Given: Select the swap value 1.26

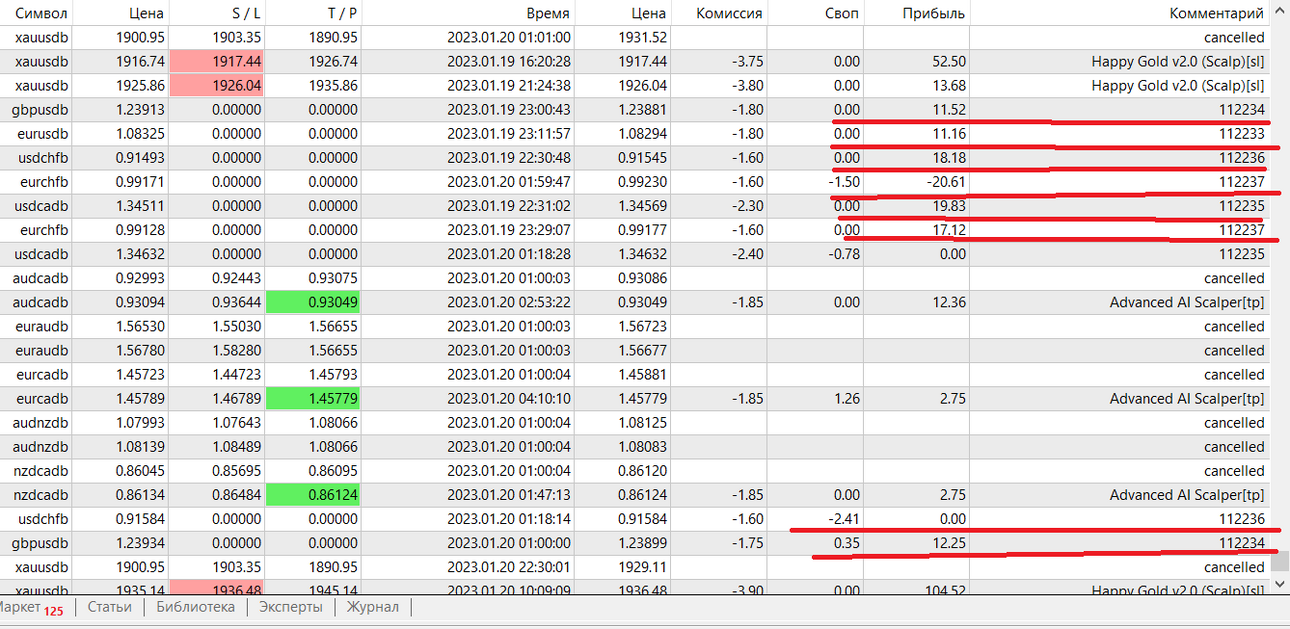Looking at the screenshot, I should click(x=846, y=398).
